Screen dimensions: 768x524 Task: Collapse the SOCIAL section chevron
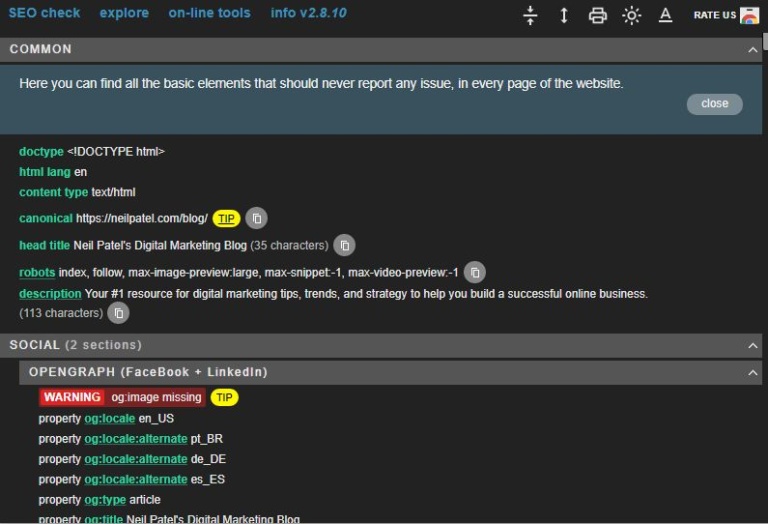[x=752, y=346]
